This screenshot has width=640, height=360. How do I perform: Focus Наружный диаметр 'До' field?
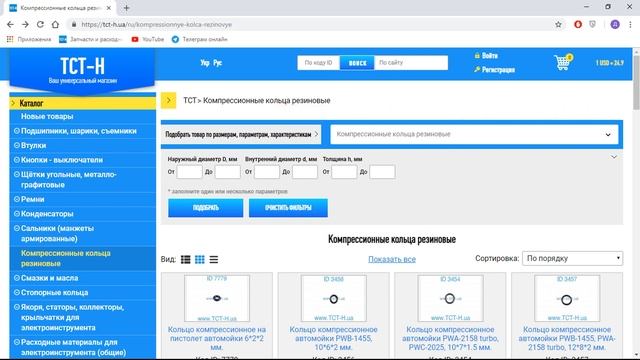point(228,172)
